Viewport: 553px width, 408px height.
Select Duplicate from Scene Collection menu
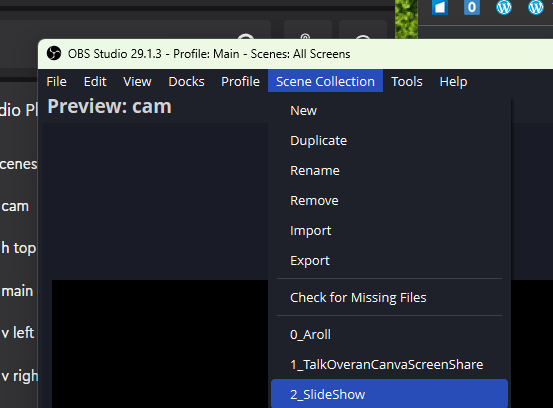pyautogui.click(x=389, y=141)
